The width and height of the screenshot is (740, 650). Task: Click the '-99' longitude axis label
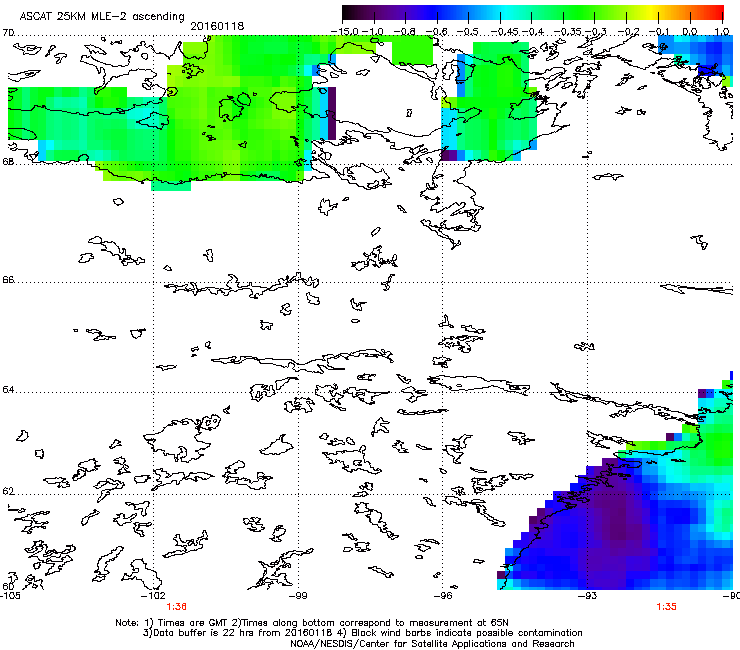tap(298, 595)
